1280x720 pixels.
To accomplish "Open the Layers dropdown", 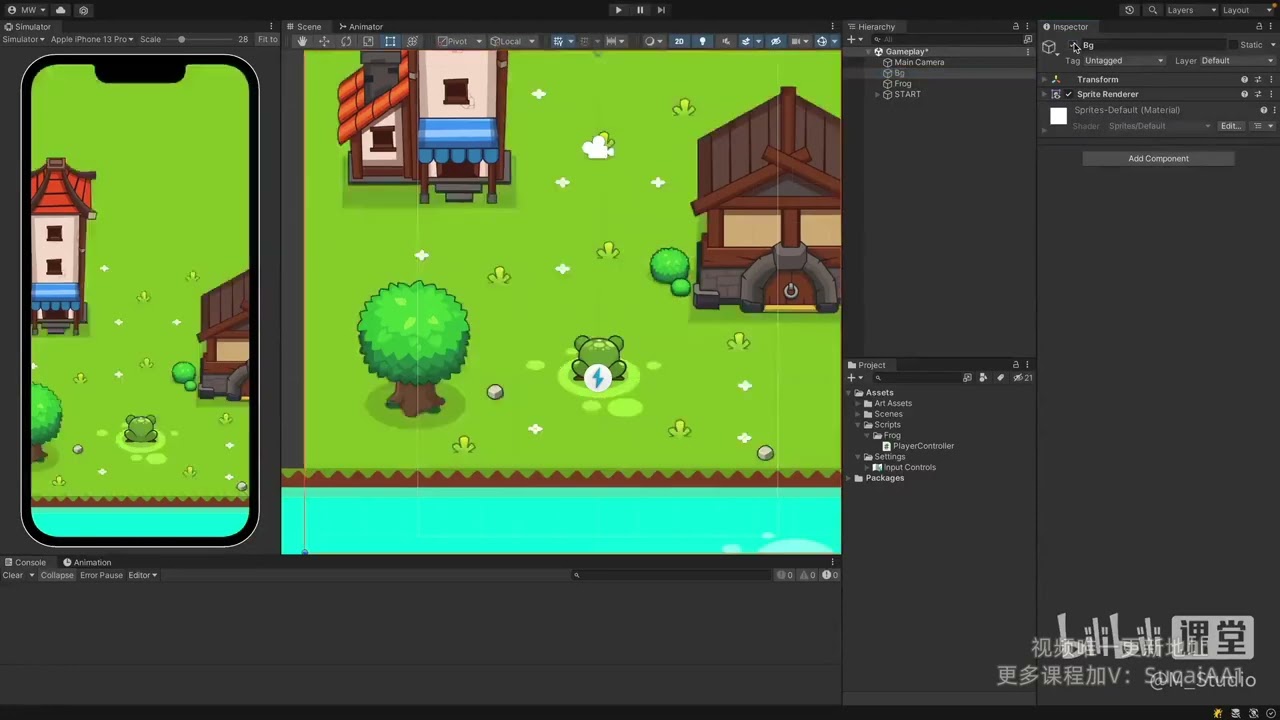I will coord(1191,10).
